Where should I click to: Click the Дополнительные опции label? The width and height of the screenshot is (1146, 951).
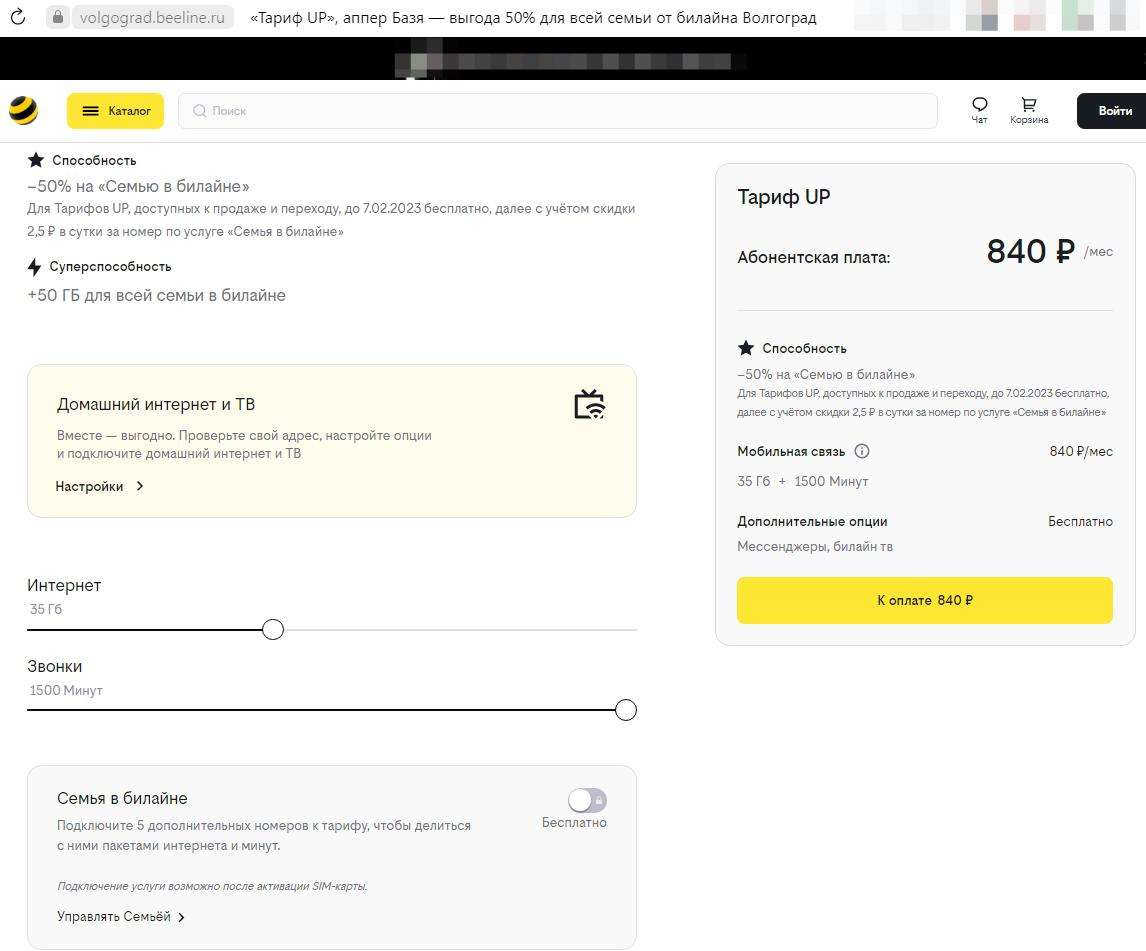tap(812, 521)
